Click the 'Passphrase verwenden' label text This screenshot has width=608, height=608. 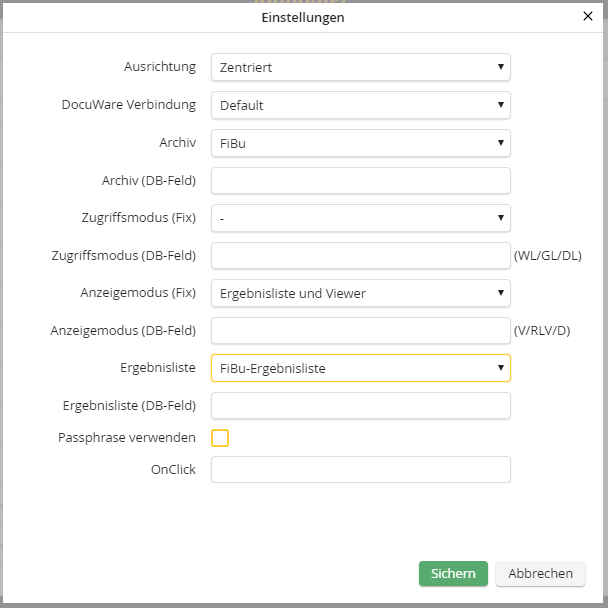click(127, 437)
